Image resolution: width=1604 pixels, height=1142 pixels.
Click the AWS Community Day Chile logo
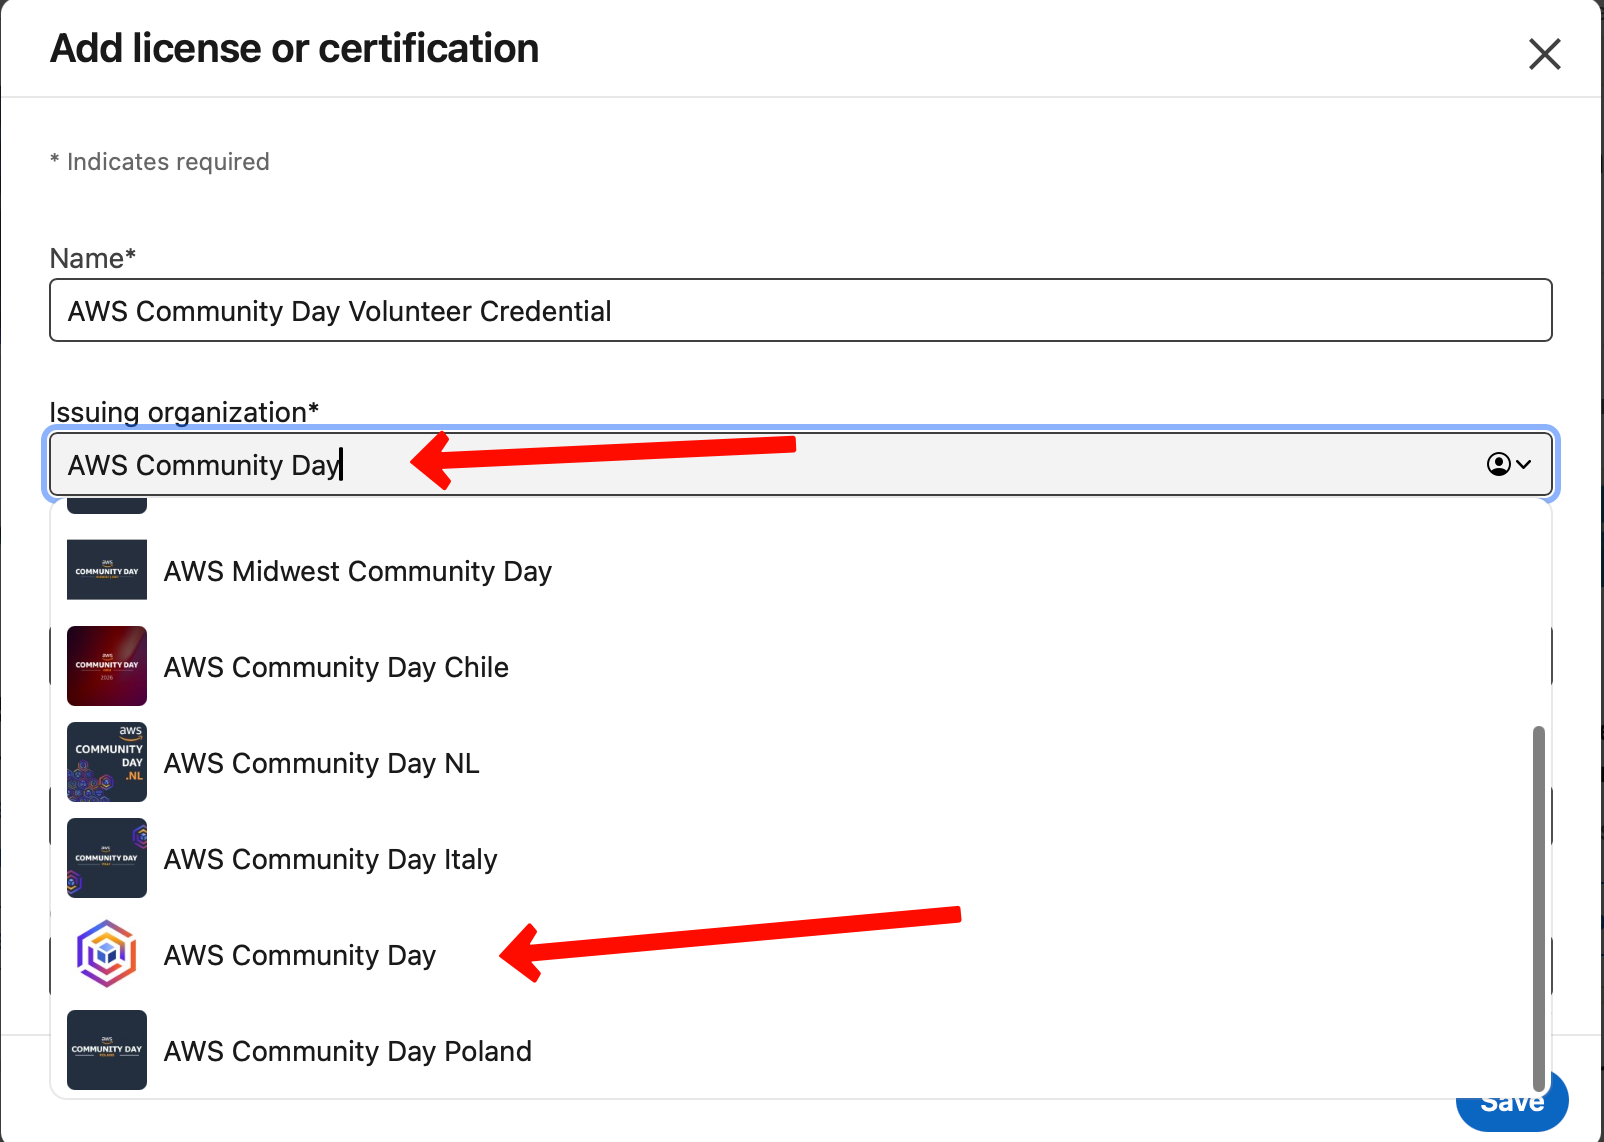[107, 666]
